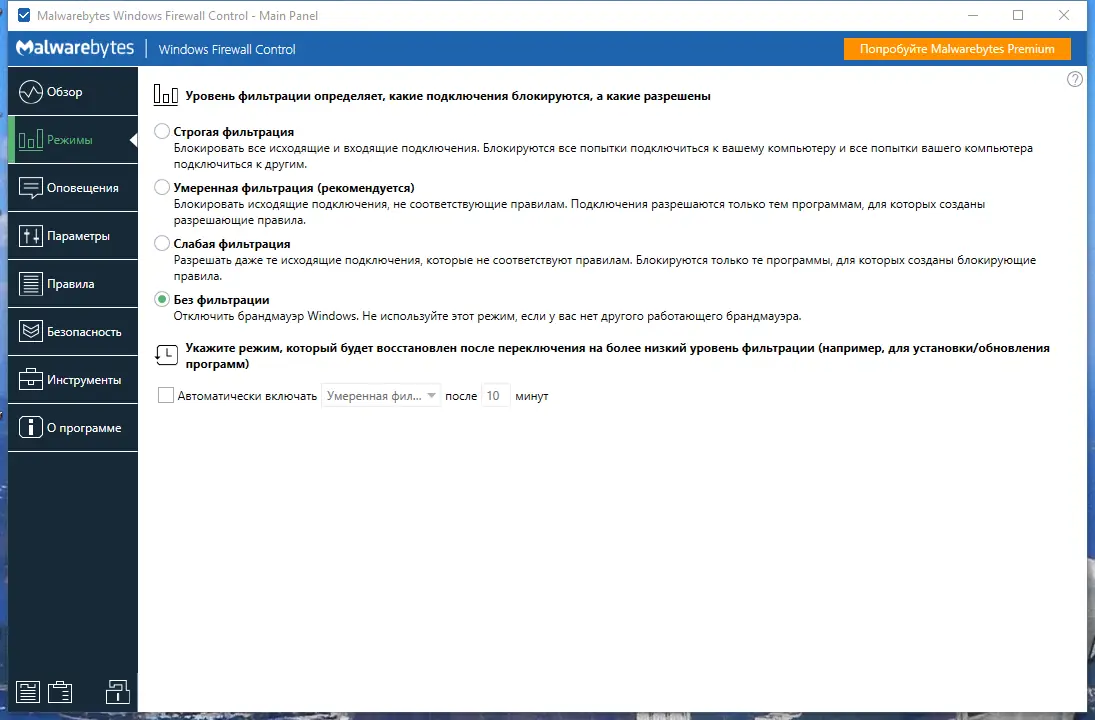
Task: Select the Строгая фильтрация radio button
Action: click(x=160, y=131)
